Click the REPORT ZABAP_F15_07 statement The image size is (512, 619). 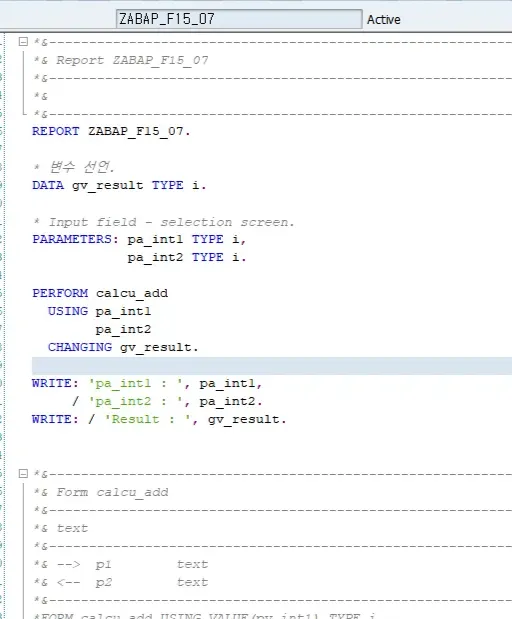pos(111,131)
